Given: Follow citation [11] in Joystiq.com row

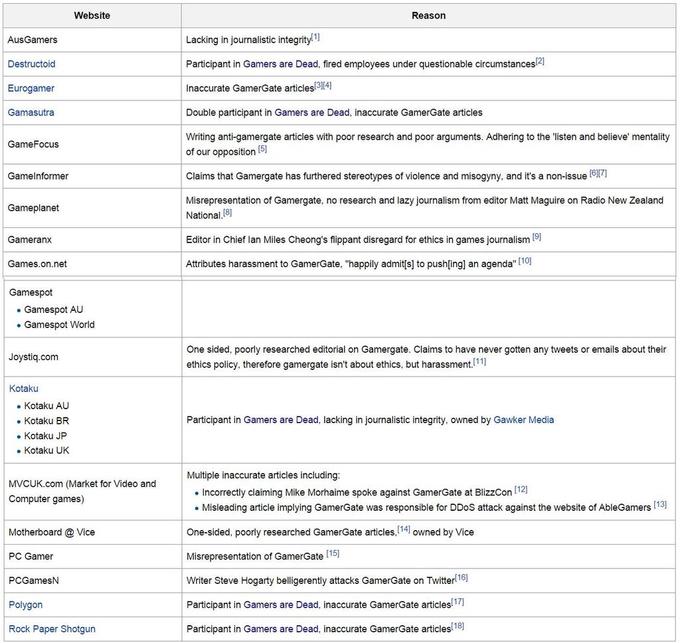Looking at the screenshot, I should (480, 362).
